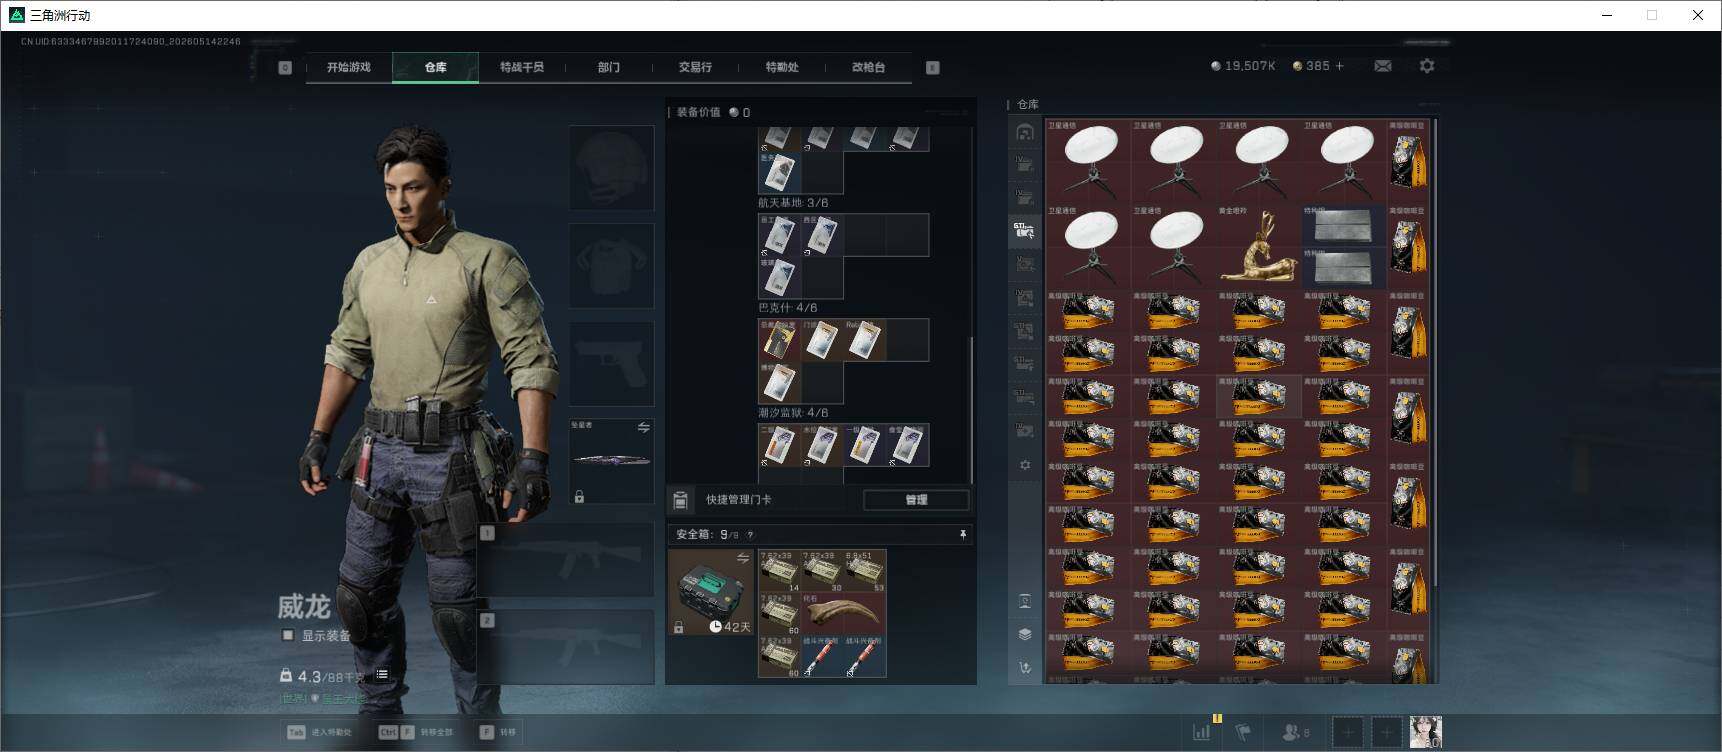
Task: Click the 潮汐监狱: 4/6 label
Action: click(x=793, y=413)
